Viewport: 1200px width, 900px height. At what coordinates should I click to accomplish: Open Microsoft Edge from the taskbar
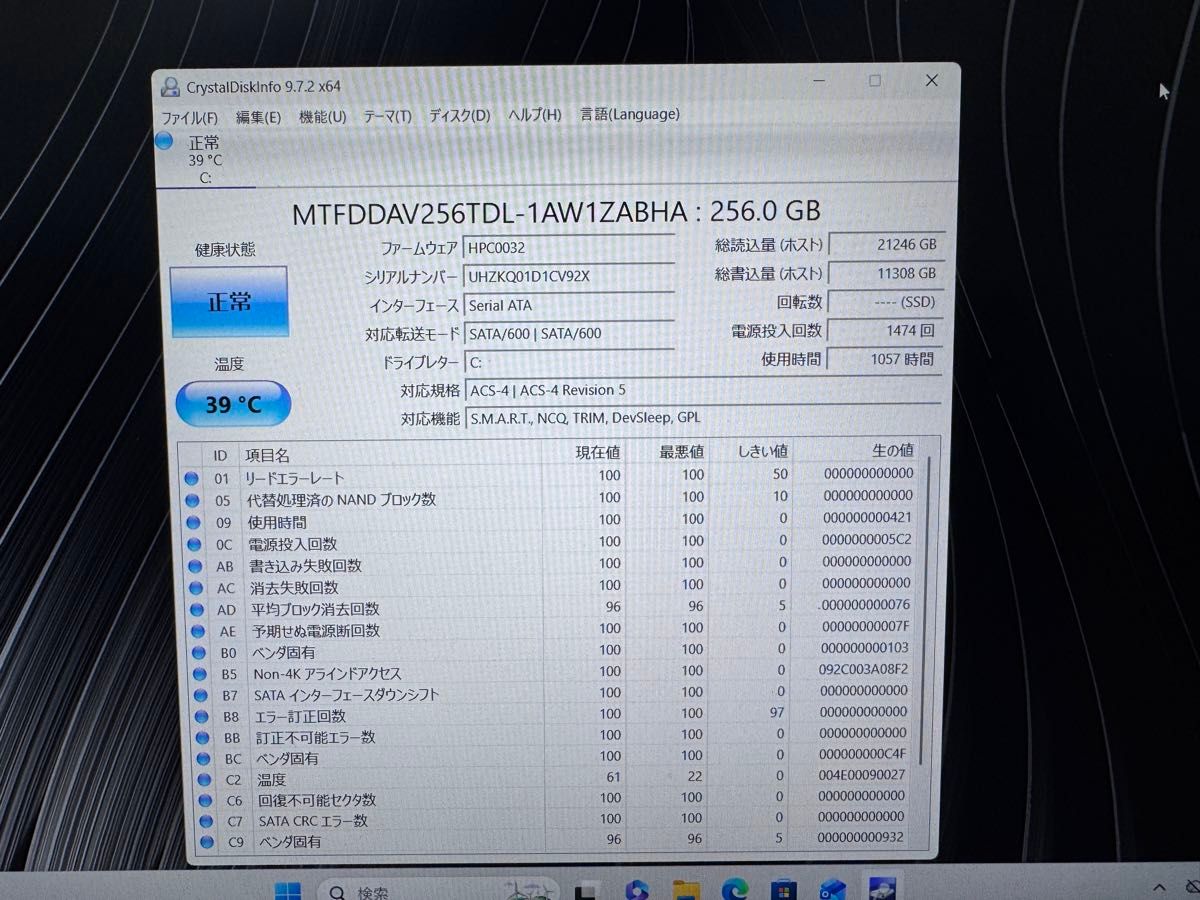pos(735,890)
